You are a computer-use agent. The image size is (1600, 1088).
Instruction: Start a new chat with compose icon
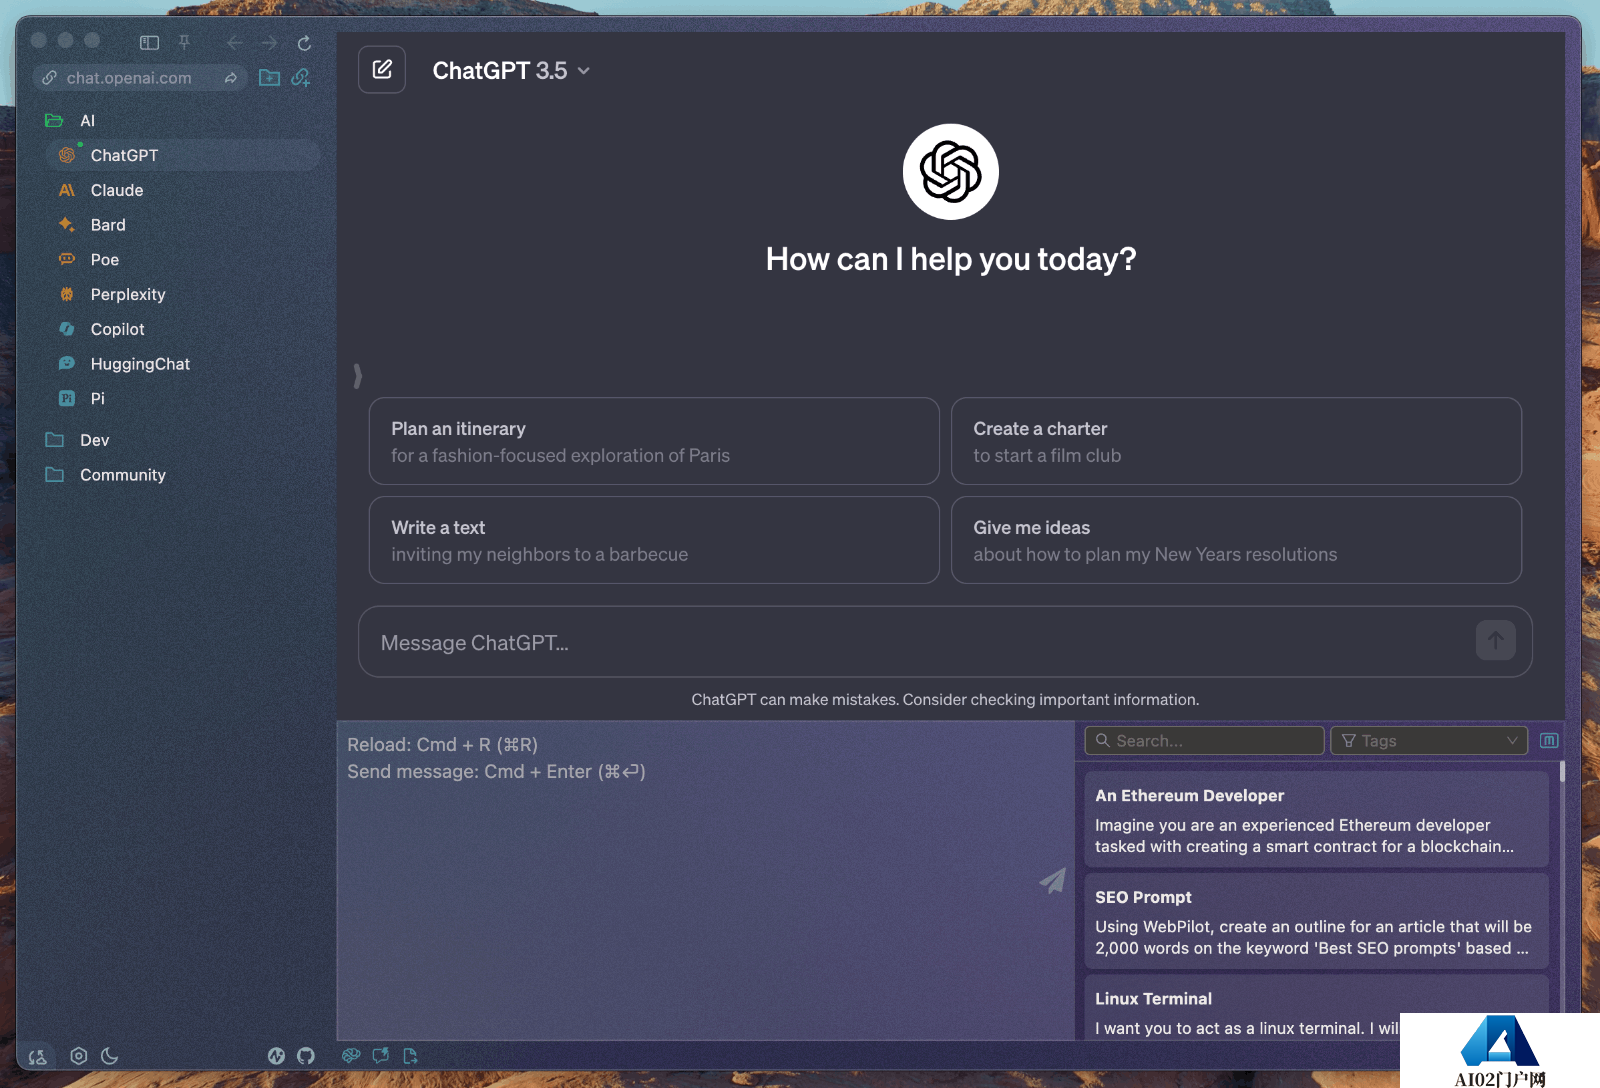382,70
